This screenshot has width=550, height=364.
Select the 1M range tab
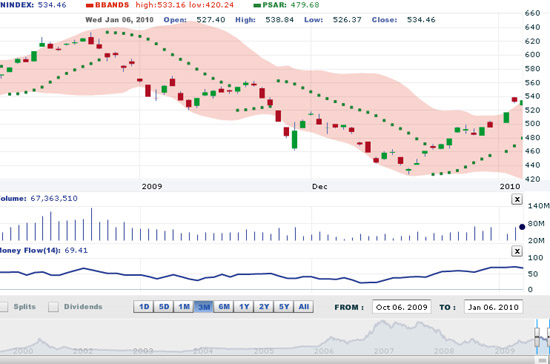click(x=184, y=307)
